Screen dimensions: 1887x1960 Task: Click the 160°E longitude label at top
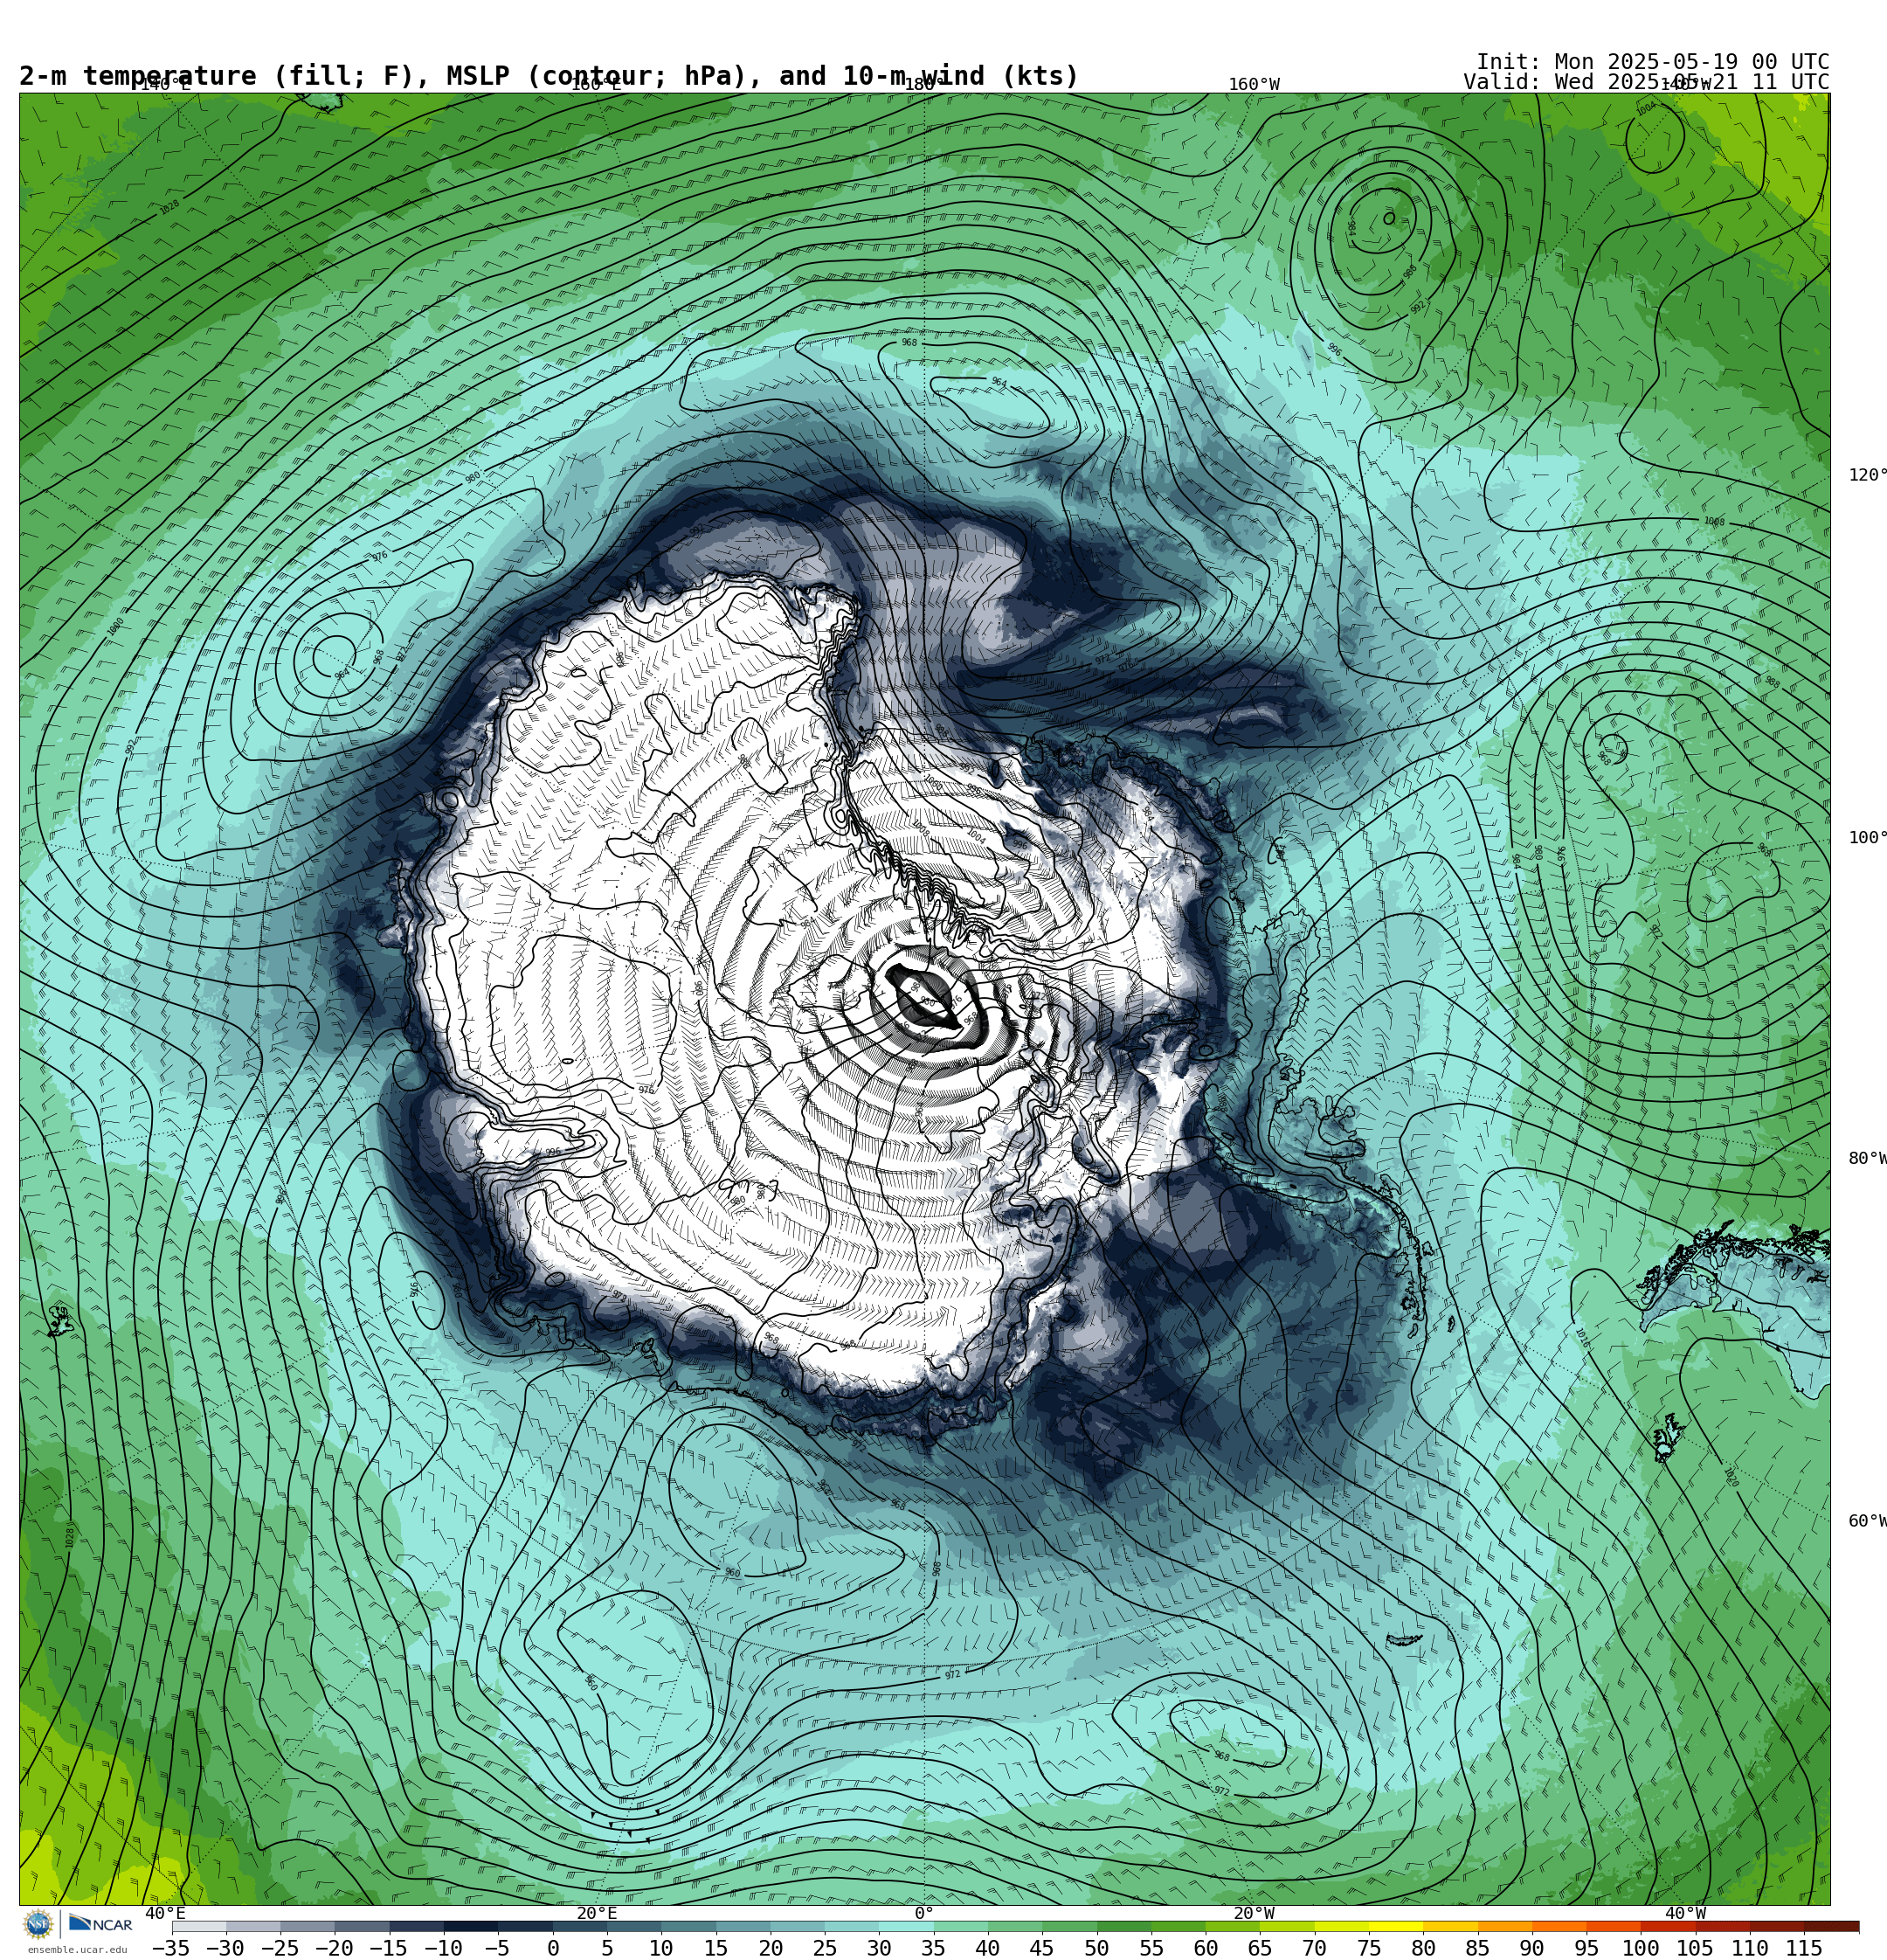click(x=596, y=85)
